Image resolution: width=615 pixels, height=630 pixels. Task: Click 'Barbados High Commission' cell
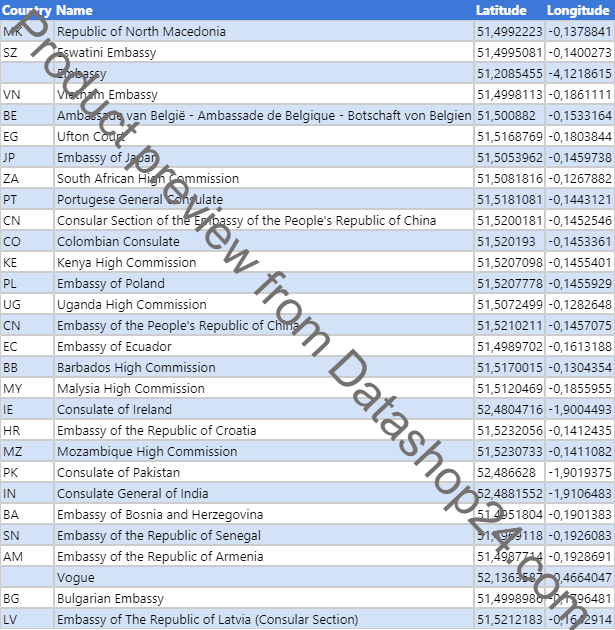[264, 367]
